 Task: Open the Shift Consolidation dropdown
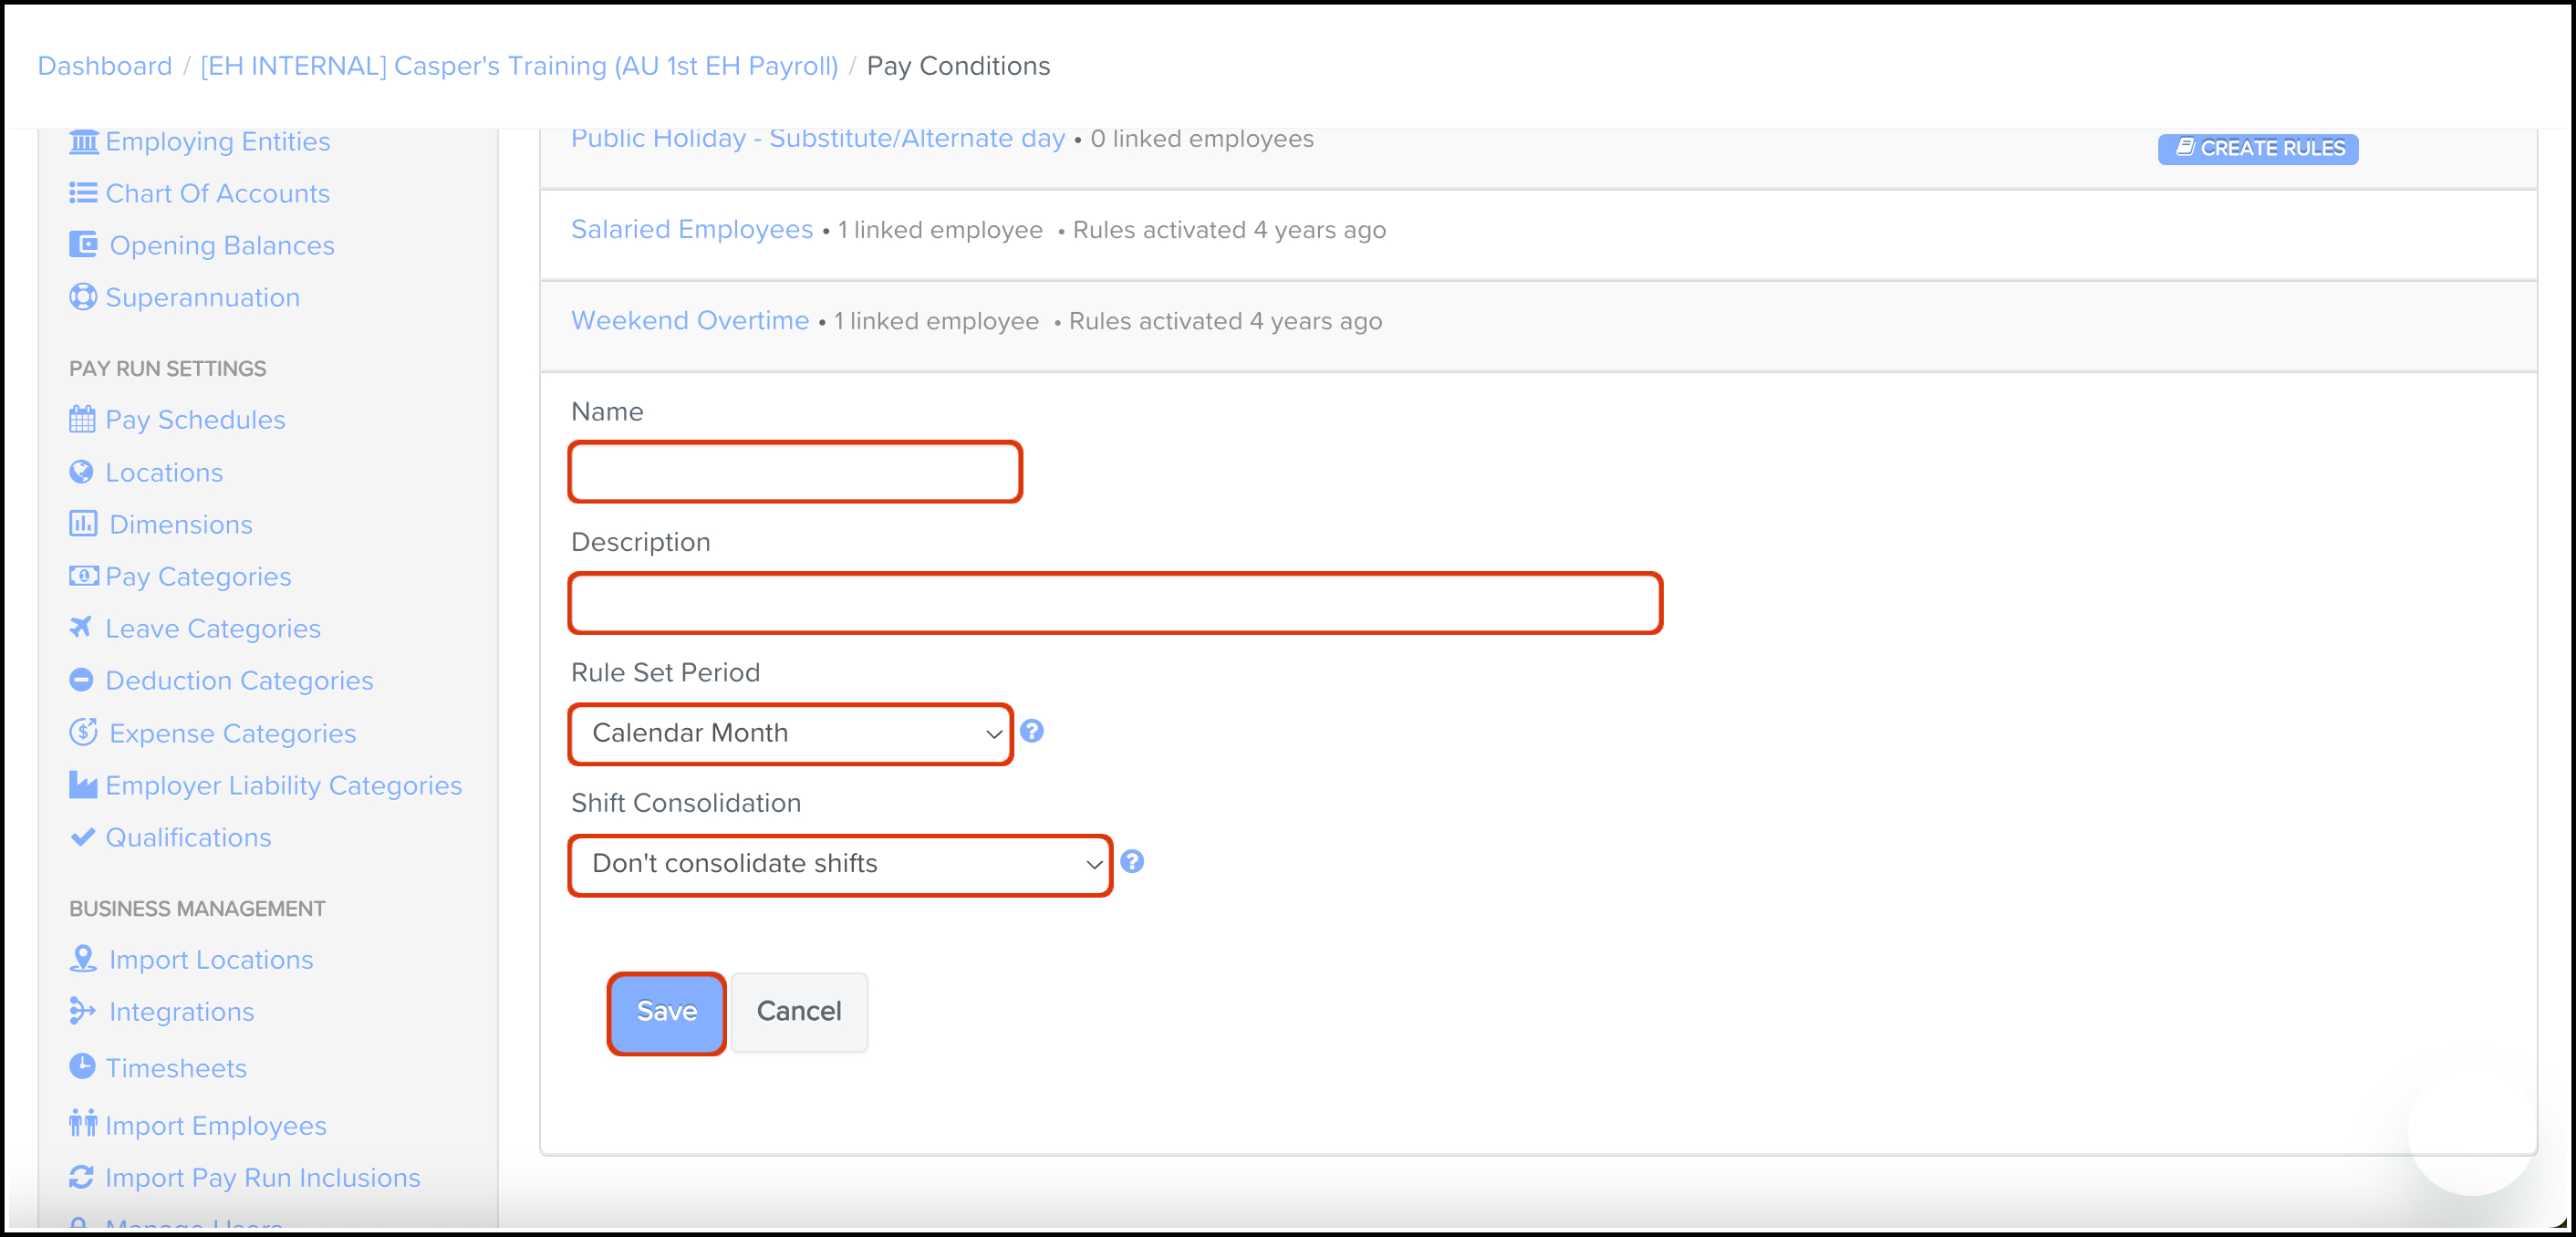840,864
